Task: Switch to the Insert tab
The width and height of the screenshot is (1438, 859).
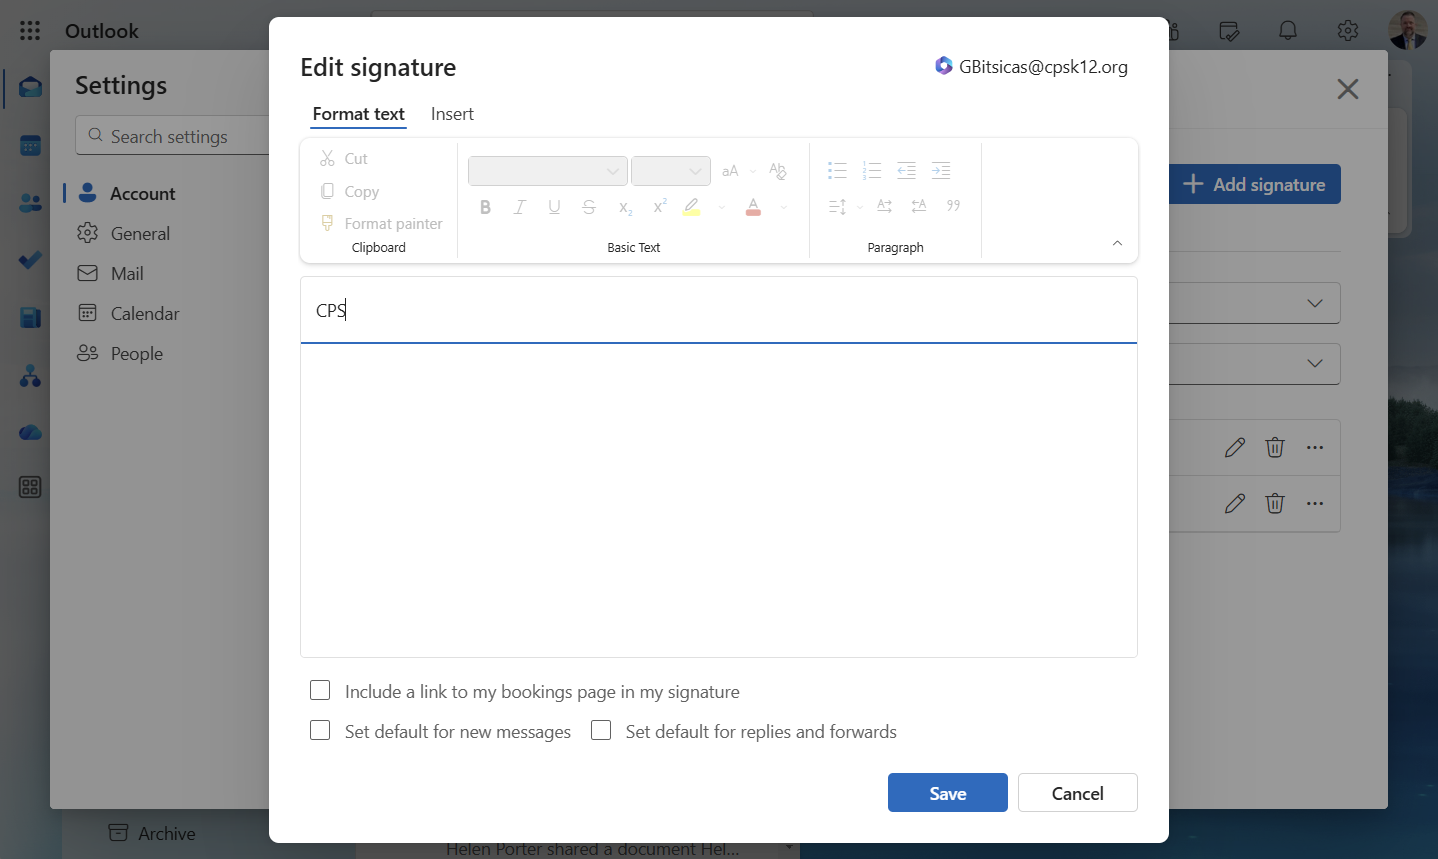Action: (452, 114)
